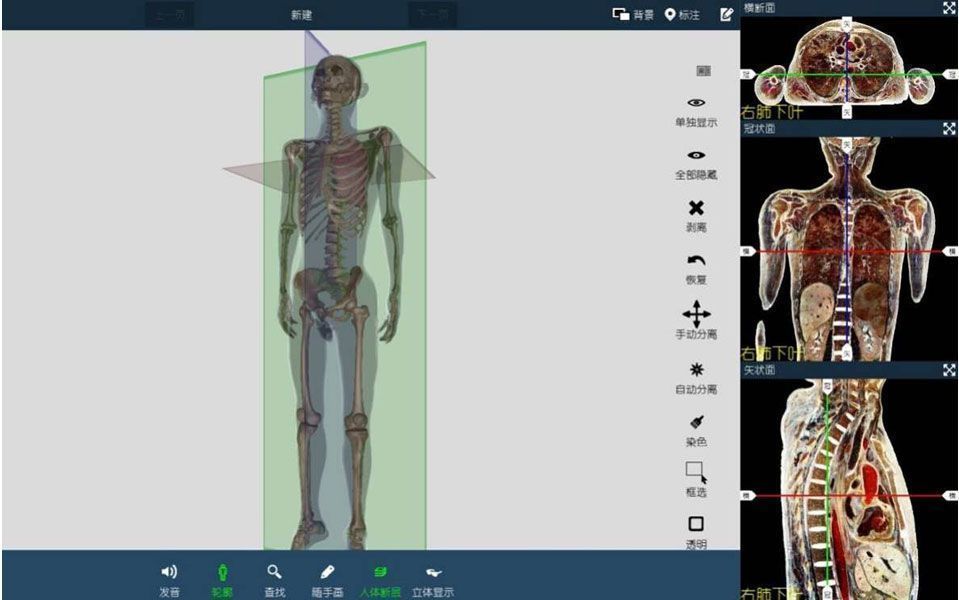Click the 恢复 (restore) arrow icon

coord(696,261)
